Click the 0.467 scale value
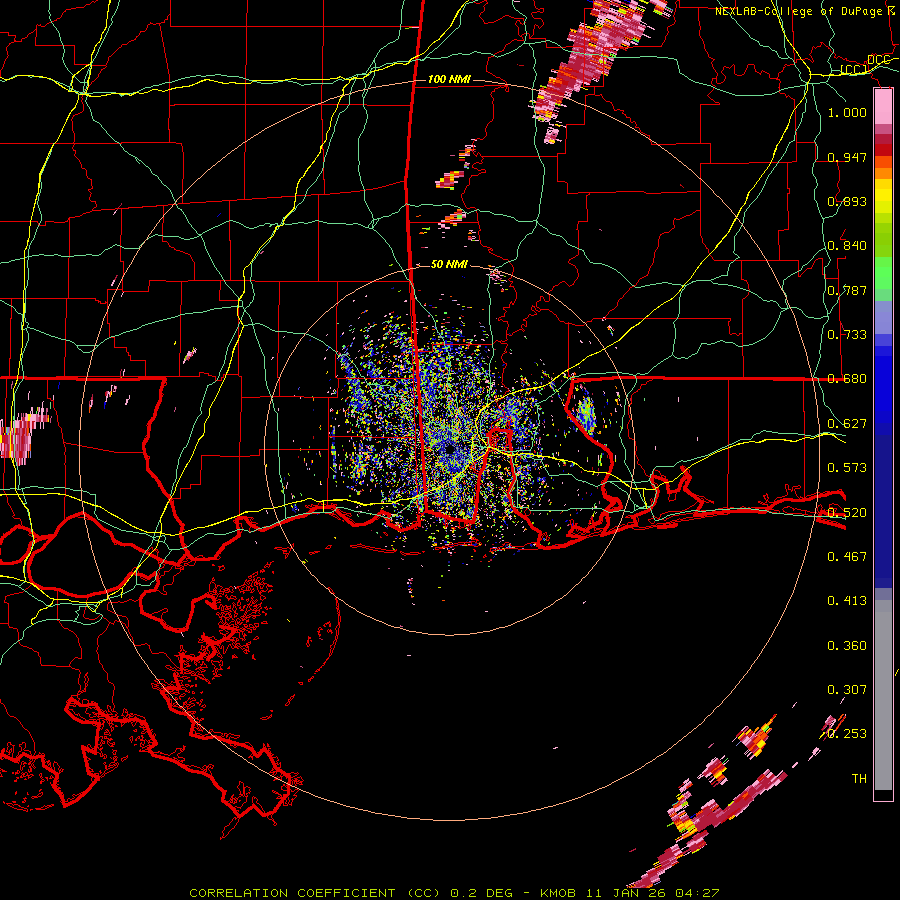 click(x=847, y=557)
